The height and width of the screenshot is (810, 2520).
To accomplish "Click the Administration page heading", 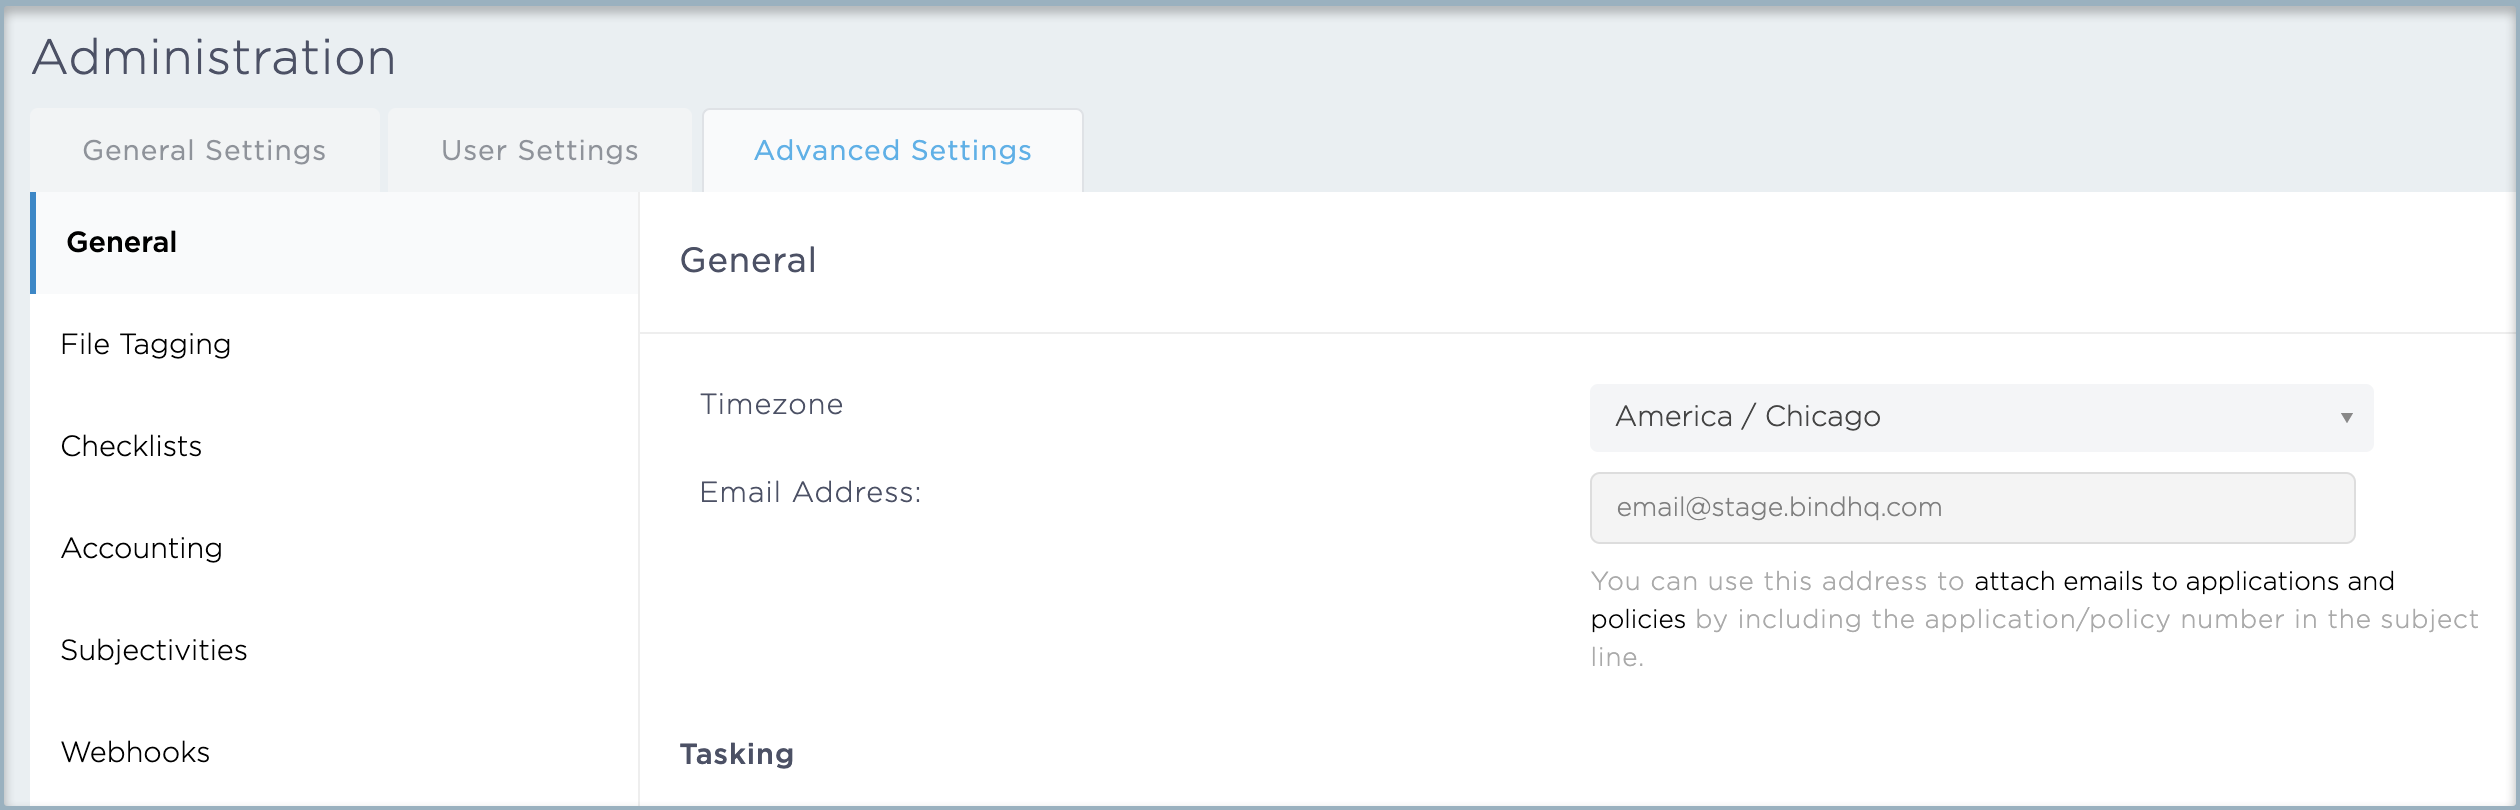I will [214, 57].
